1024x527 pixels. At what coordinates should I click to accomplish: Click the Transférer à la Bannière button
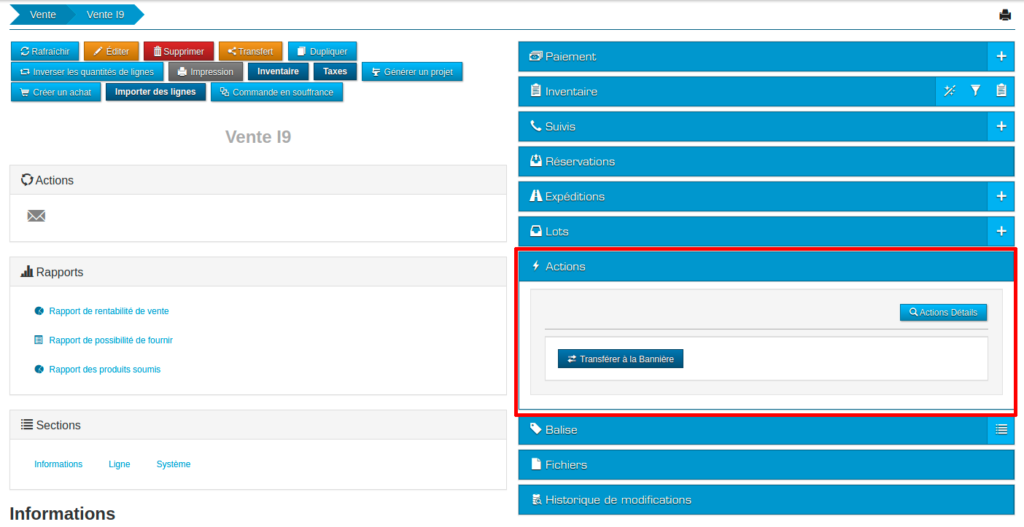620,358
